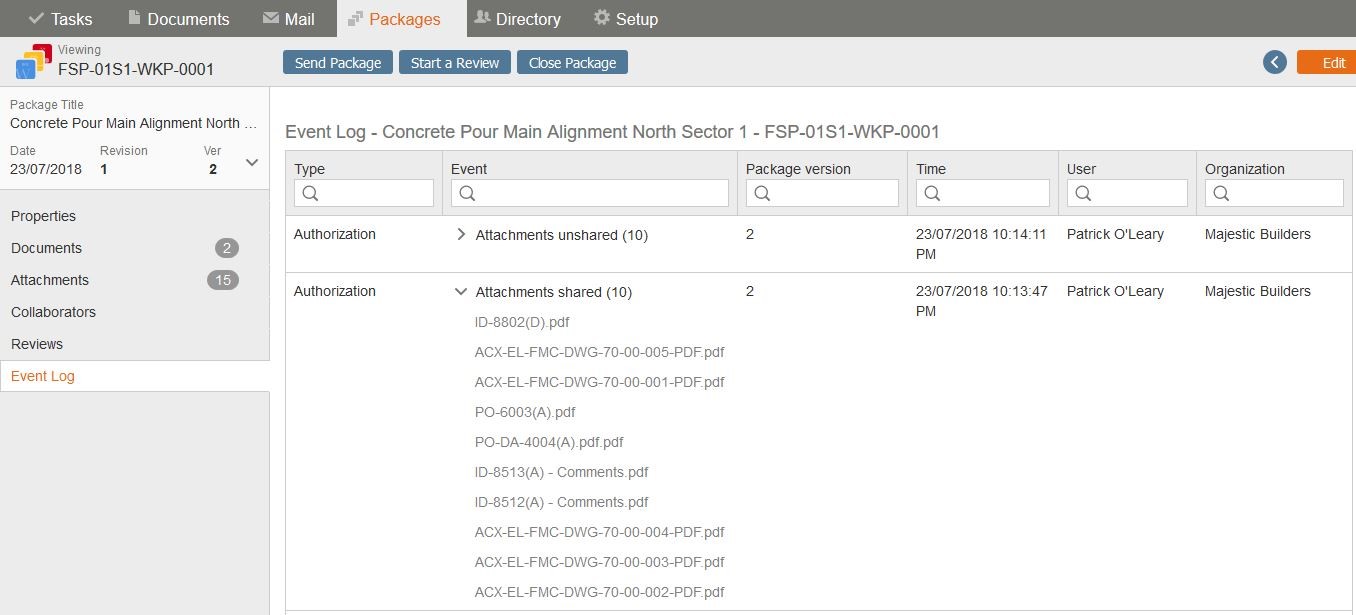The height and width of the screenshot is (615, 1356).
Task: Click the file PO-6003(A).pdf
Action: (525, 412)
